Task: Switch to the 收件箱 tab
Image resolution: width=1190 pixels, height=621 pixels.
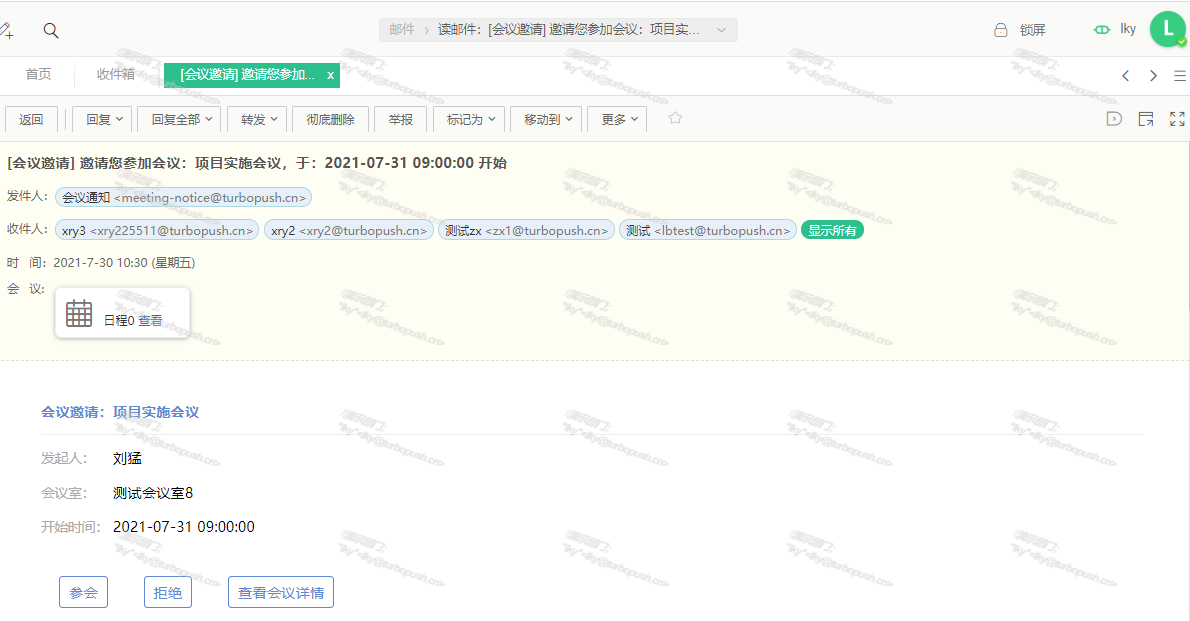Action: (116, 75)
